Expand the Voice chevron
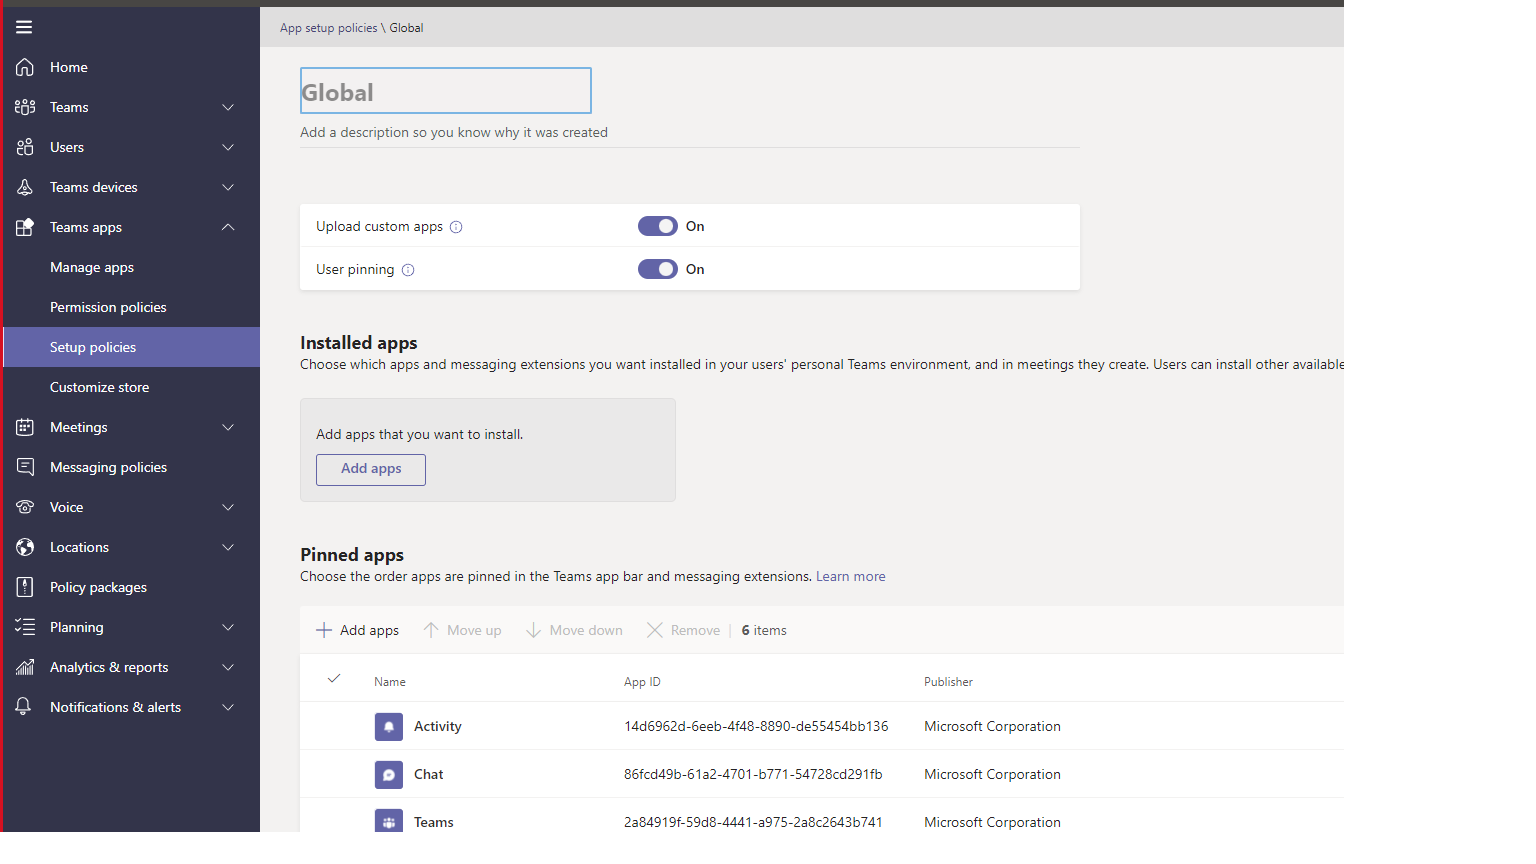 pos(228,507)
